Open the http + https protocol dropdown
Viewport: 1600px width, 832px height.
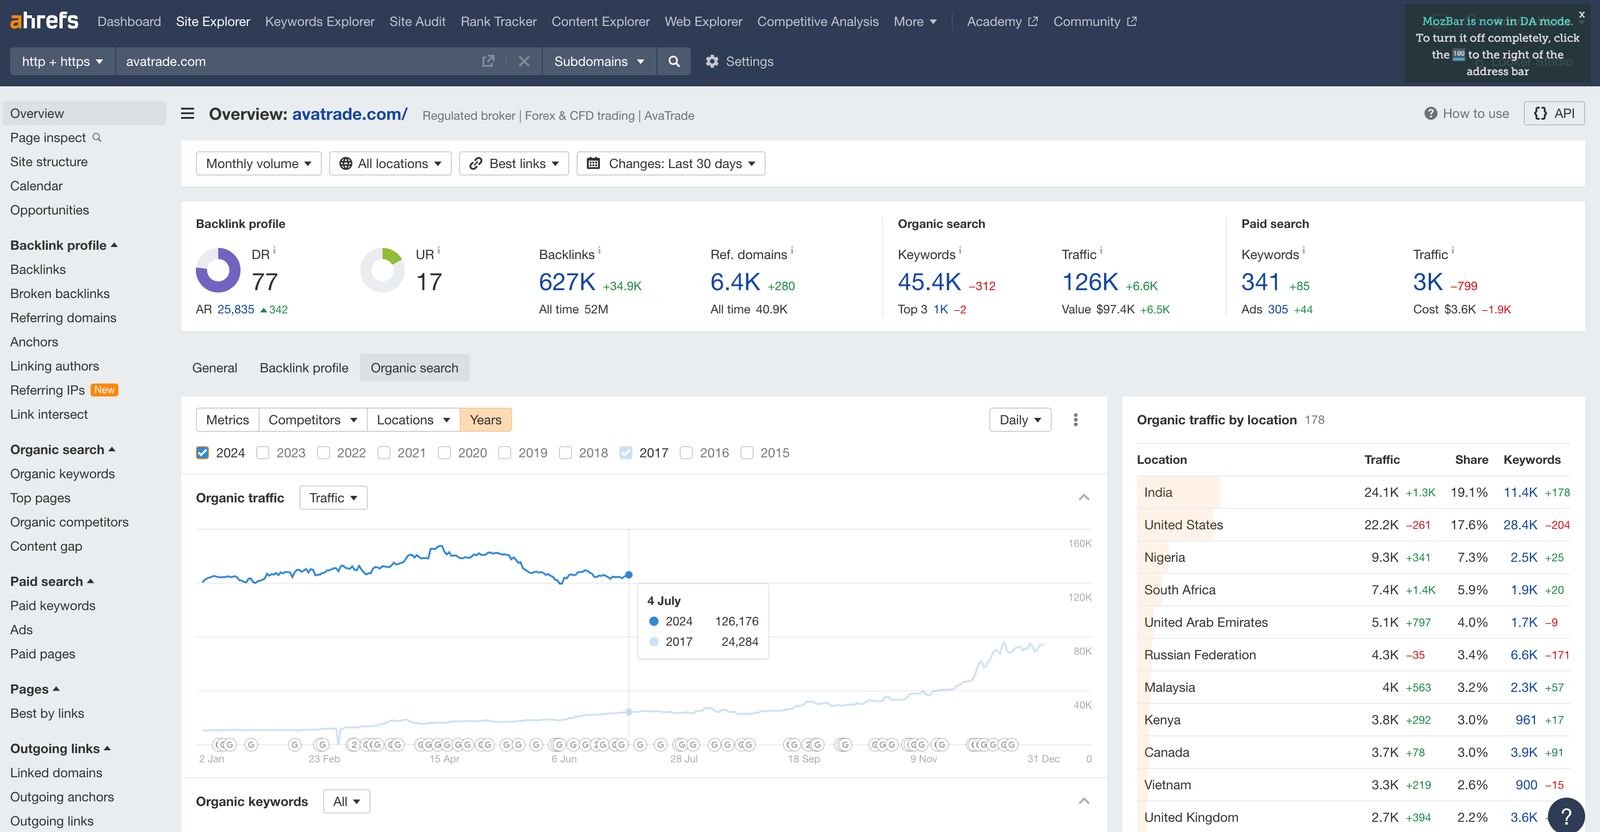click(x=62, y=61)
